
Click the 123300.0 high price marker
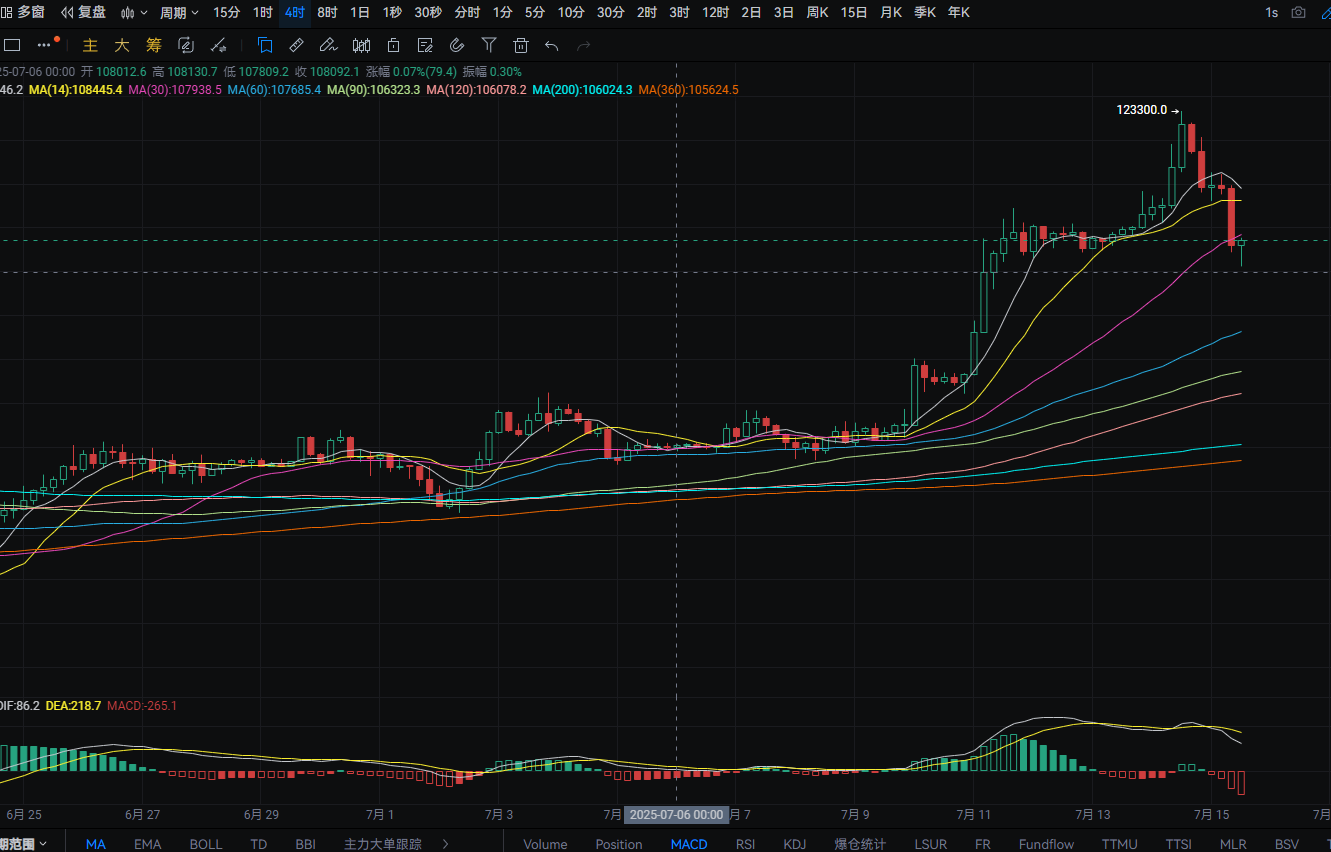point(1142,110)
